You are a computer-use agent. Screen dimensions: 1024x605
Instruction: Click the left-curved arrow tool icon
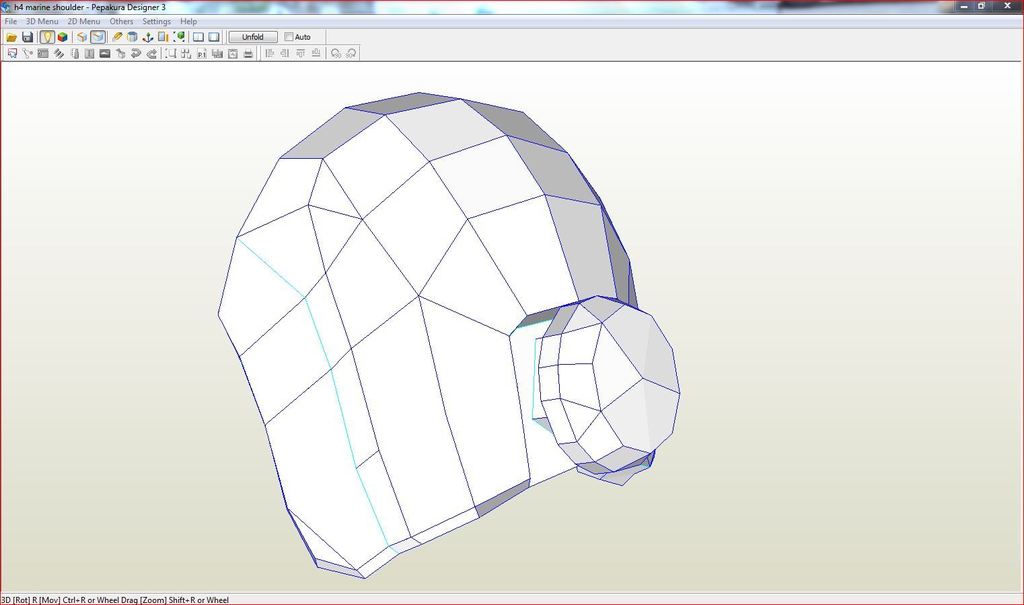click(x=136, y=54)
